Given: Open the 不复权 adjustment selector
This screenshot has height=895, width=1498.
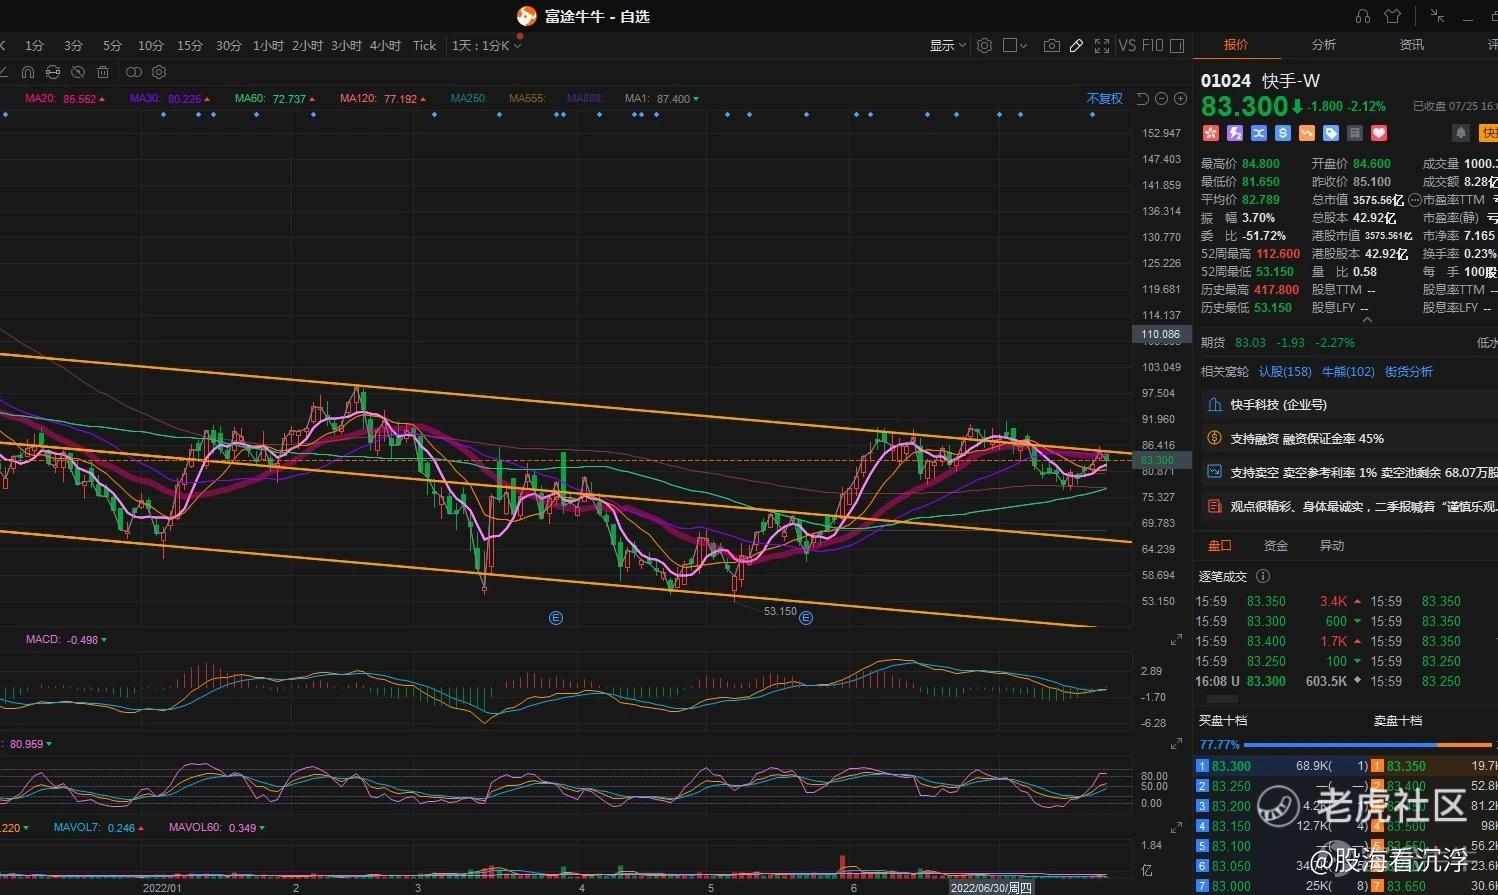Looking at the screenshot, I should click(x=1104, y=98).
